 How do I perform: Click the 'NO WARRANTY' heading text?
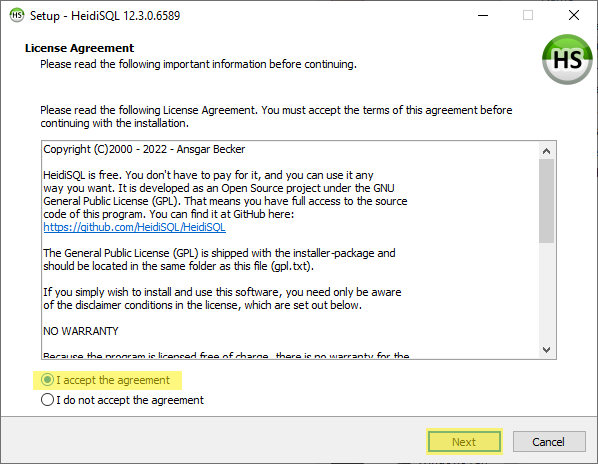(81, 331)
